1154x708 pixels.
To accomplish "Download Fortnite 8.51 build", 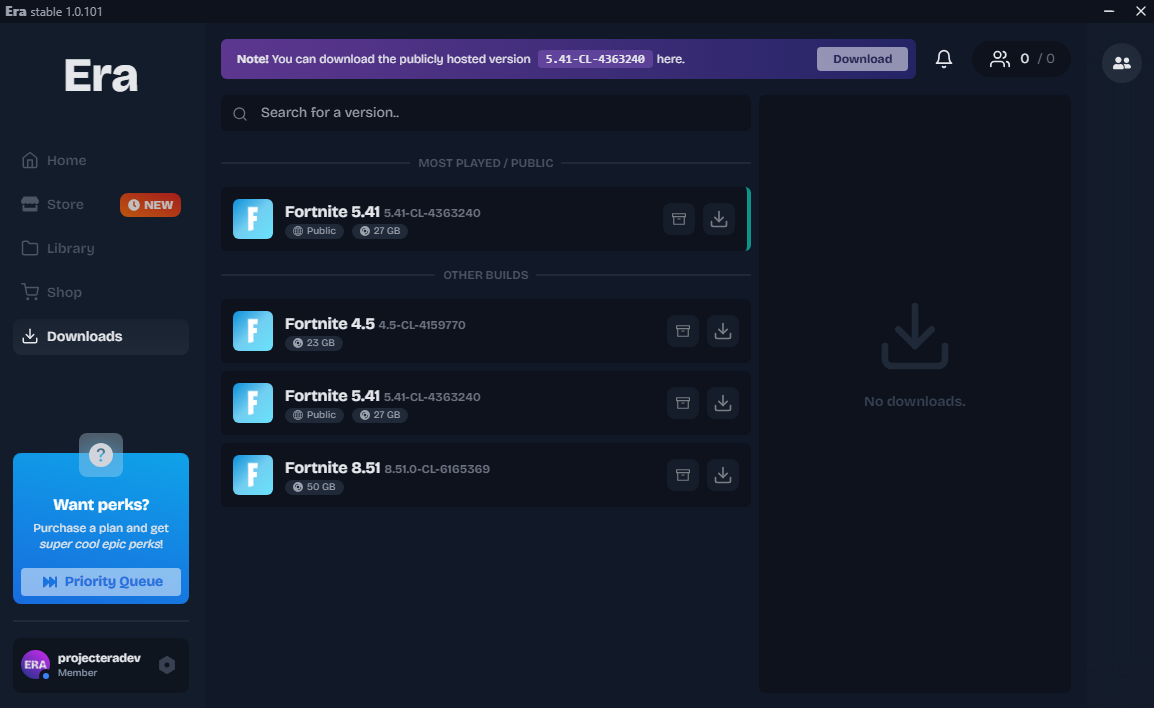I will coord(723,475).
